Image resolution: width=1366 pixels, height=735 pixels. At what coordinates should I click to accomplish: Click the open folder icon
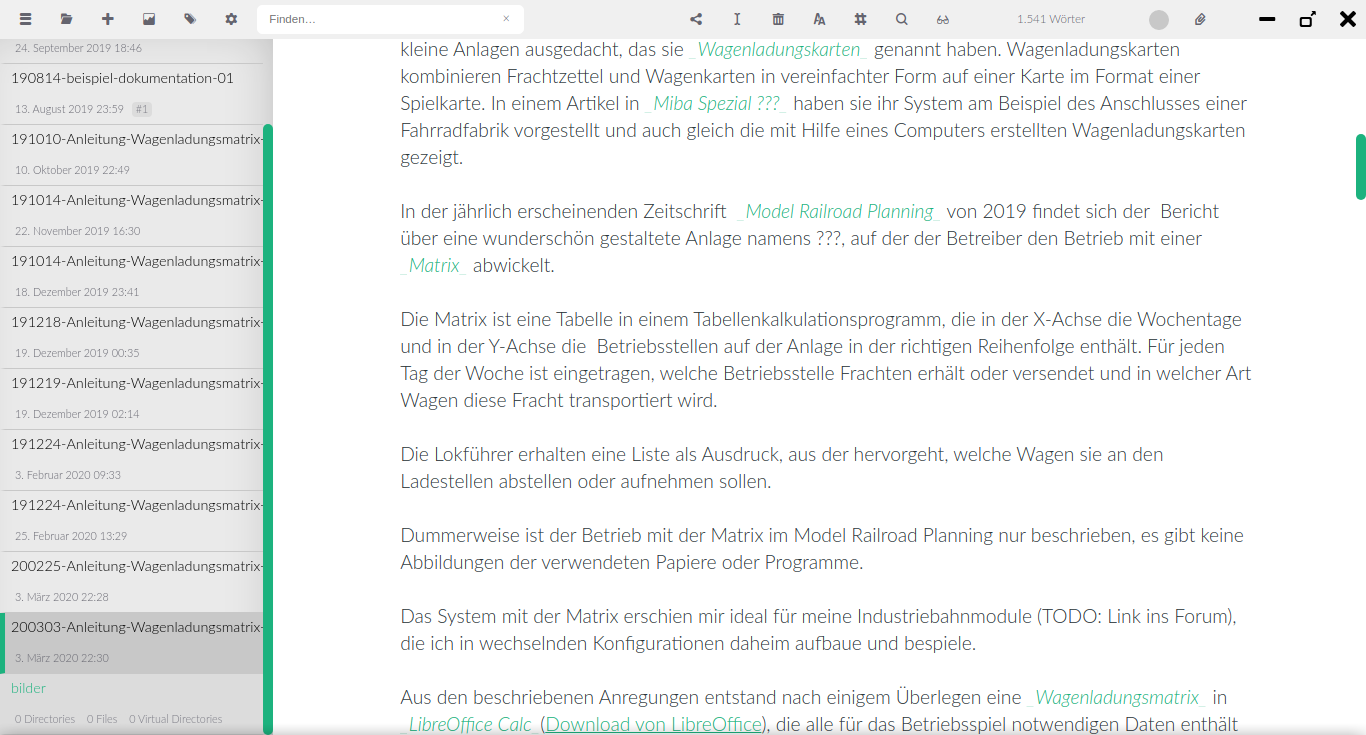tap(66, 19)
